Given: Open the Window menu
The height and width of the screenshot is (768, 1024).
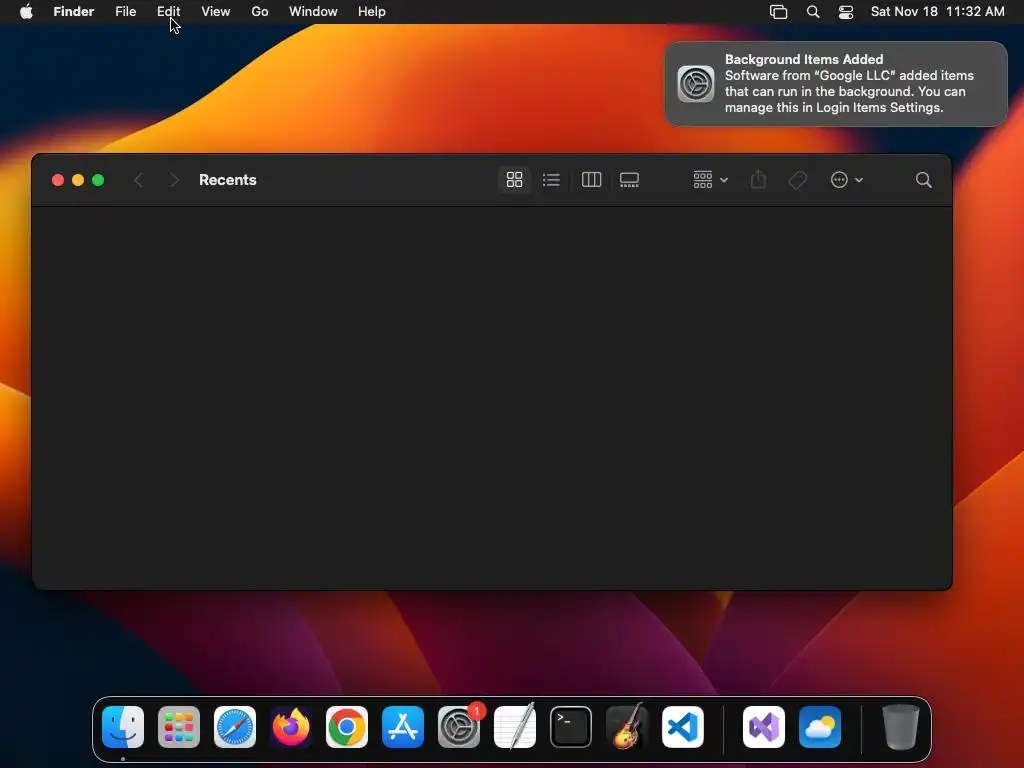Looking at the screenshot, I should pyautogui.click(x=313, y=11).
